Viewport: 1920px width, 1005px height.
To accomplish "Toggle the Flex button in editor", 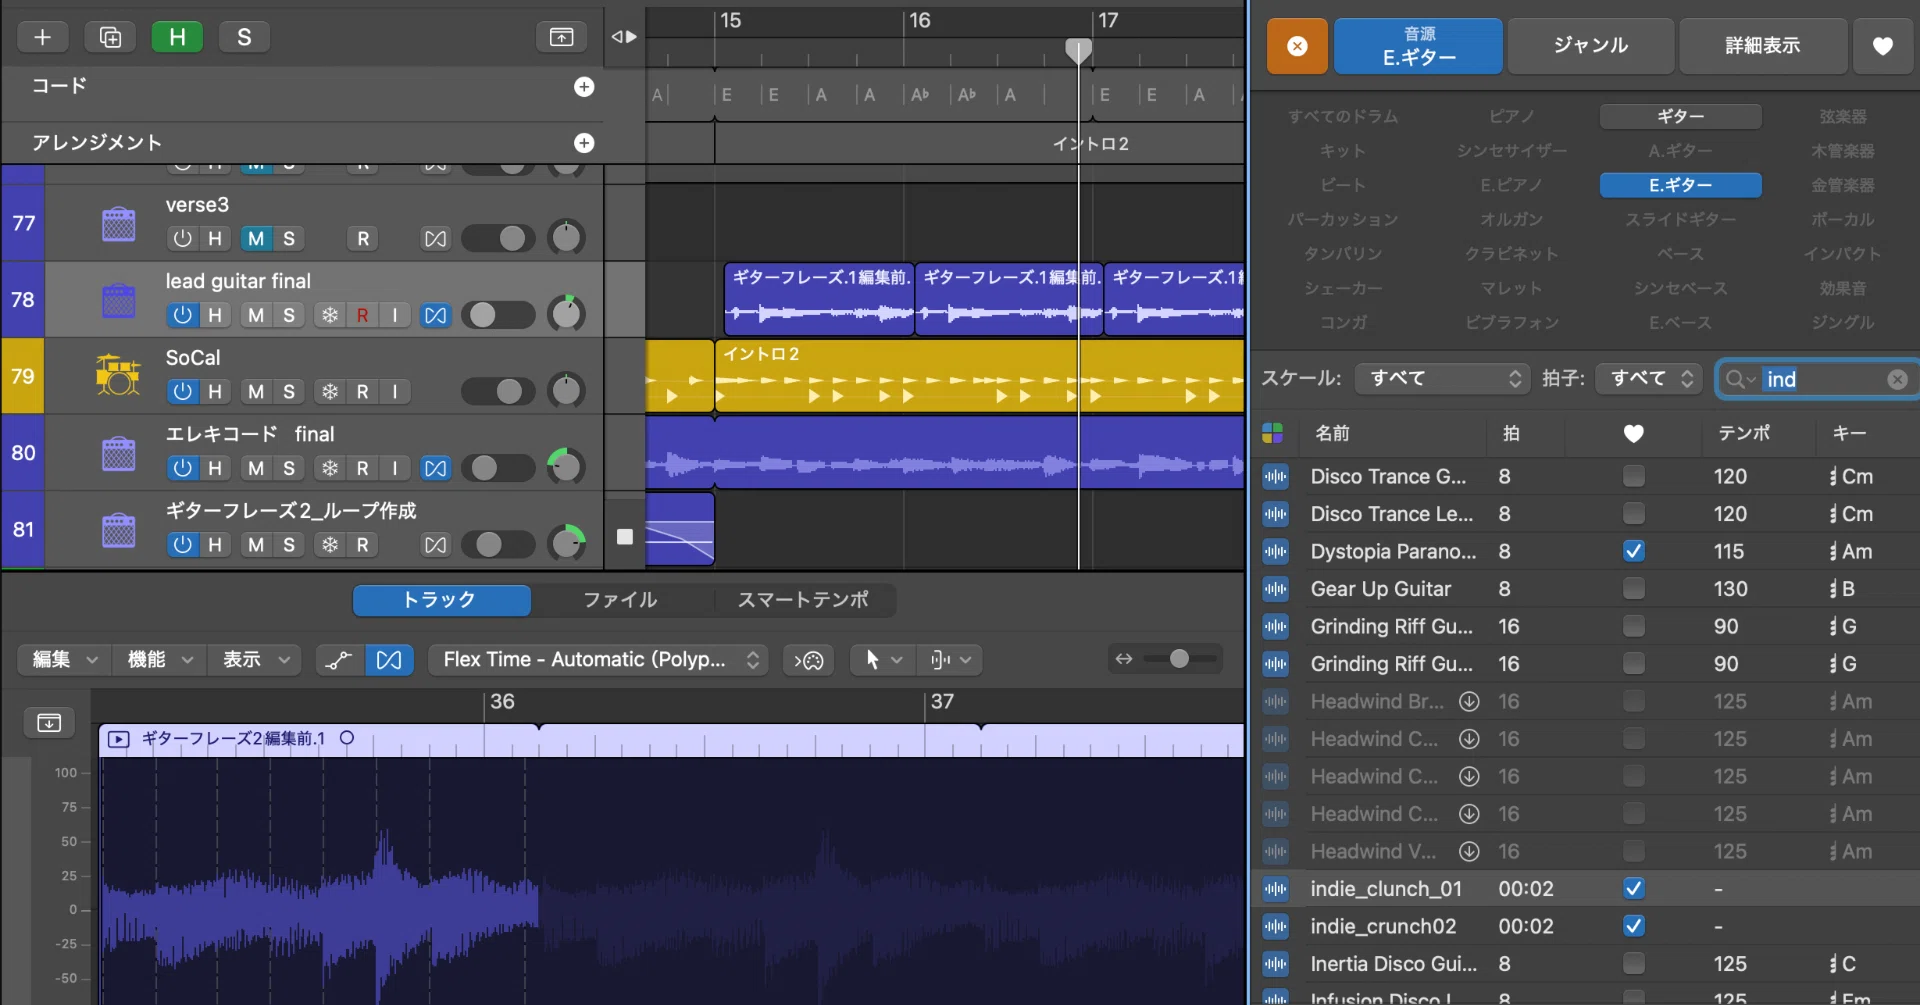I will point(389,660).
